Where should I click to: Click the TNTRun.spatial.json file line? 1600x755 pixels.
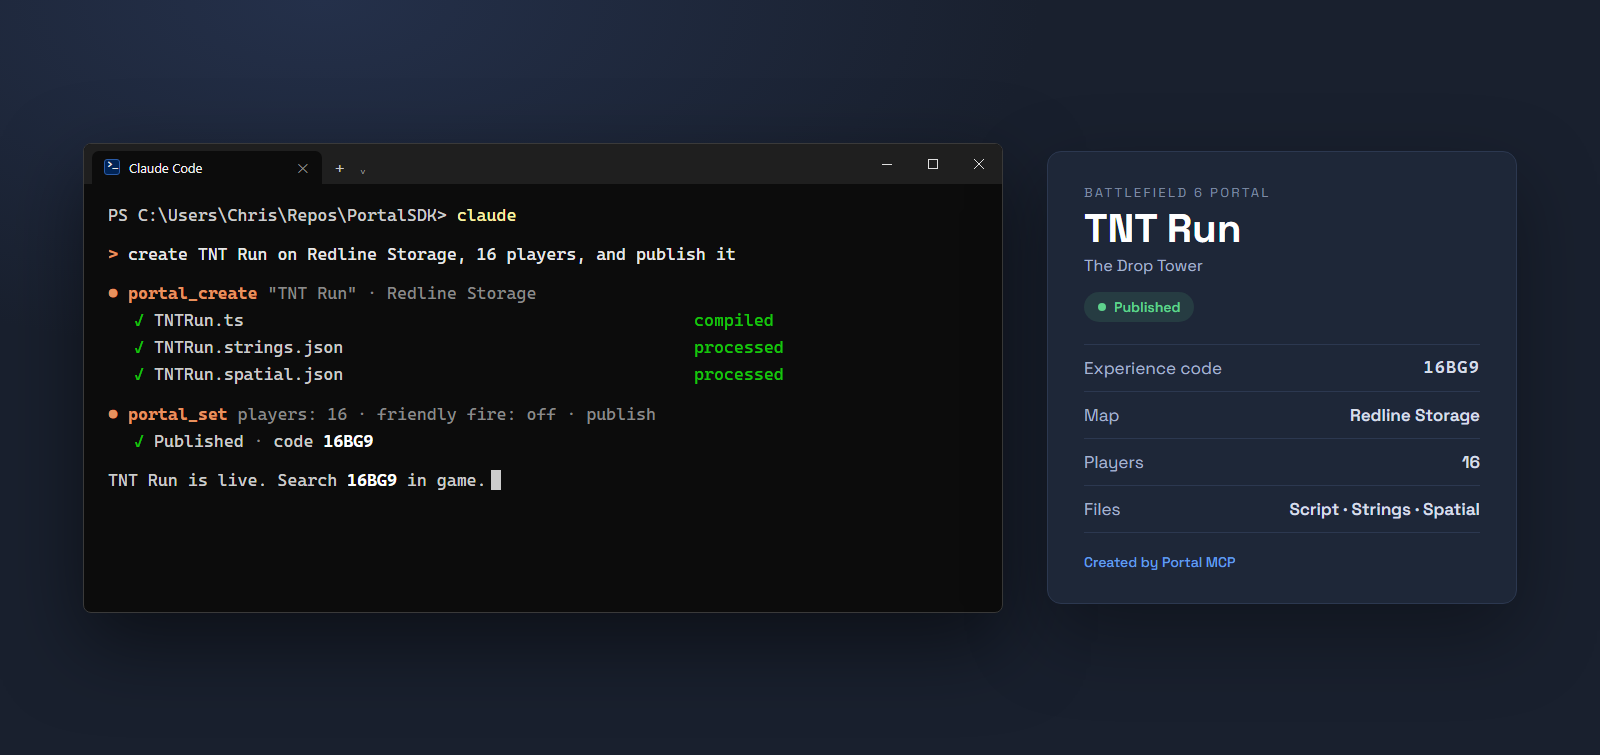(x=248, y=374)
